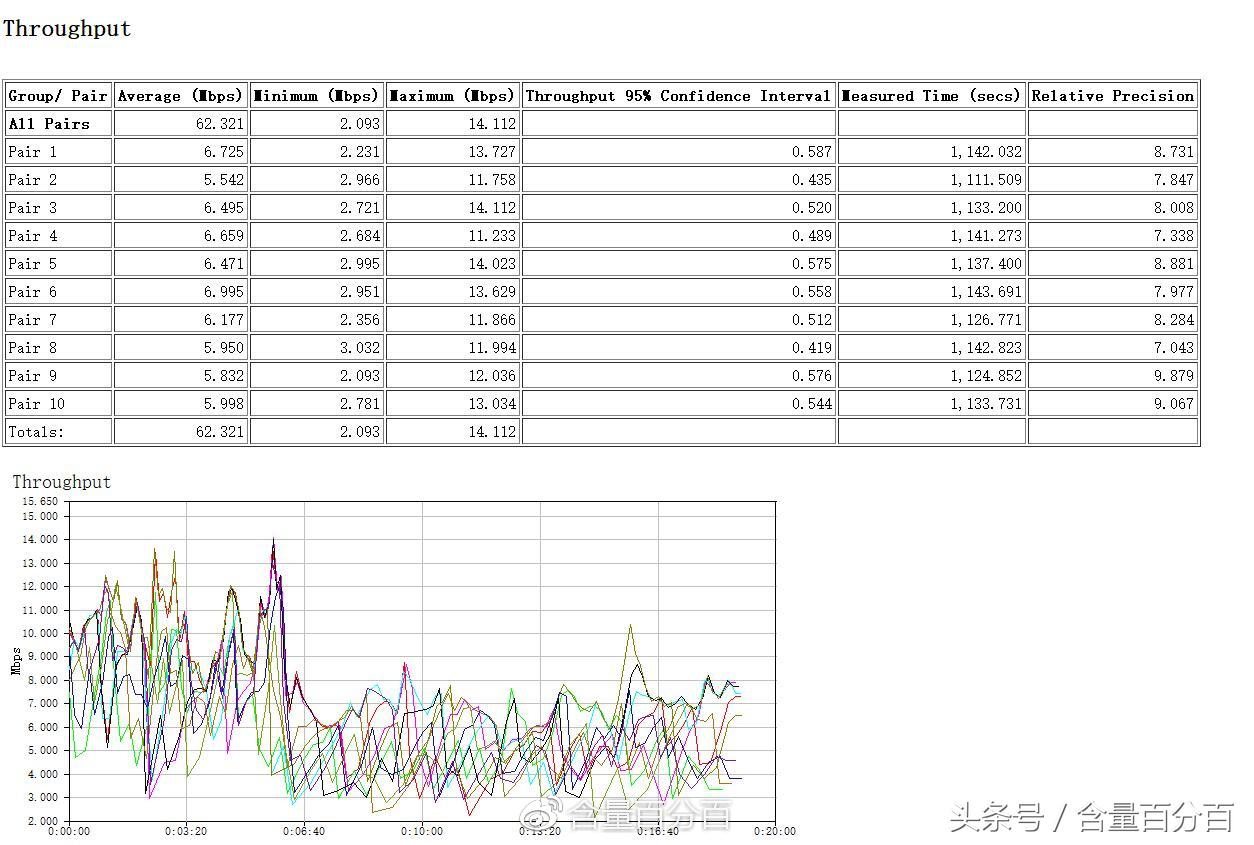Select the Pair 7 row label
The width and height of the screenshot is (1254, 845).
pyautogui.click(x=33, y=320)
